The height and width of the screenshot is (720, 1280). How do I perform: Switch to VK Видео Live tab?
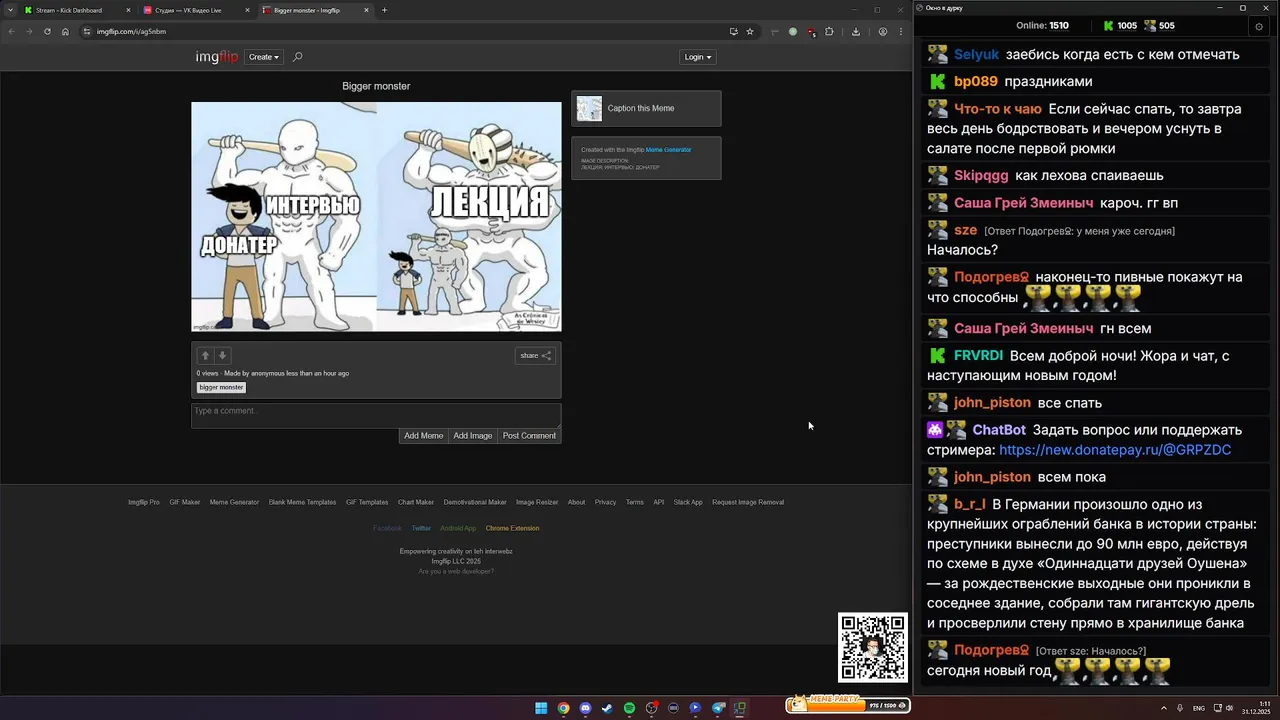click(195, 10)
